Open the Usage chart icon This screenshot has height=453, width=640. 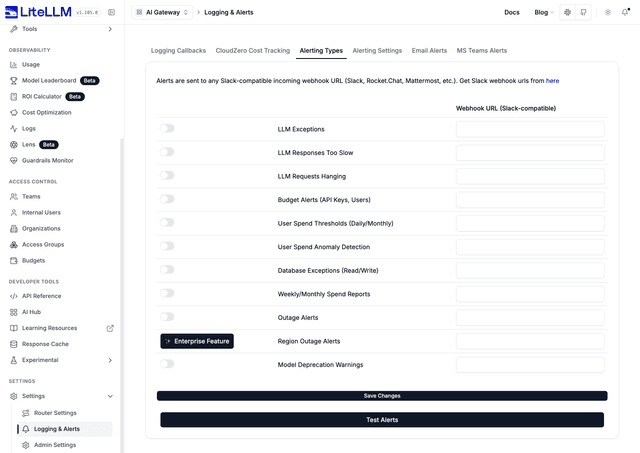pos(13,64)
